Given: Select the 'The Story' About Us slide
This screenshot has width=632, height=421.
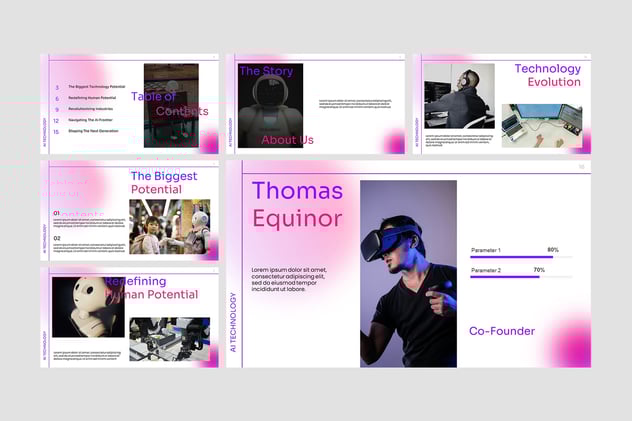Looking at the screenshot, I should (x=316, y=103).
